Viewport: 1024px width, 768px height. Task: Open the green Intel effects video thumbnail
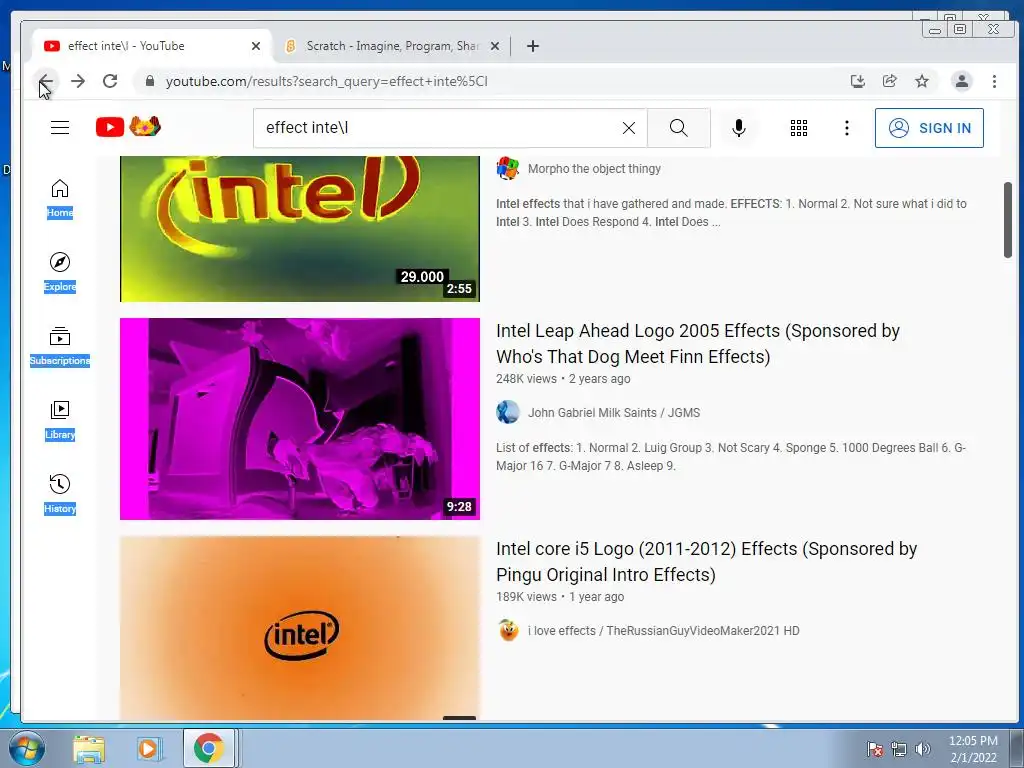300,229
